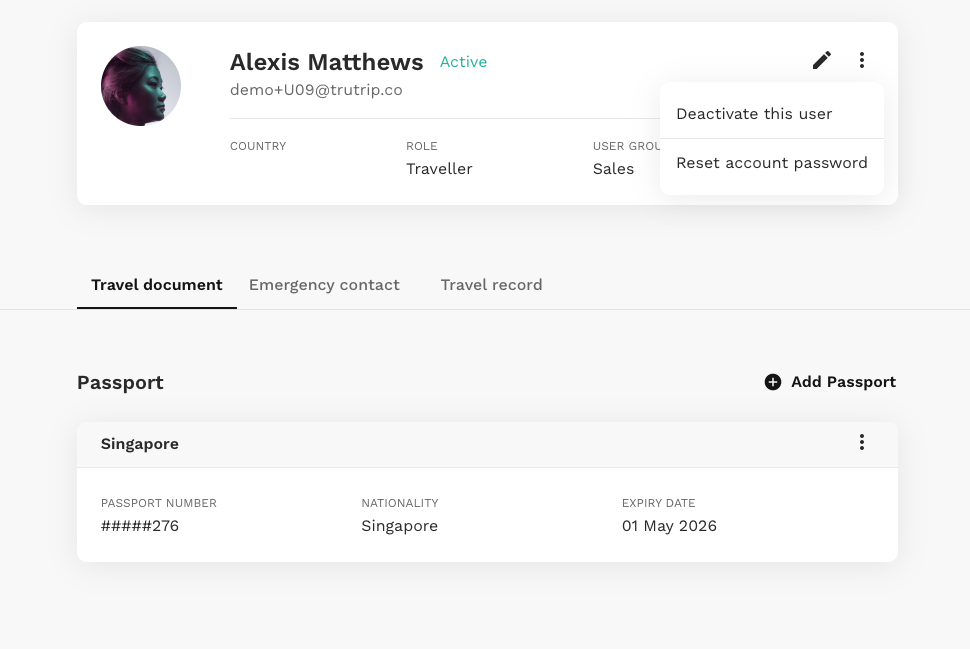Click passport number #####276

coord(140,526)
